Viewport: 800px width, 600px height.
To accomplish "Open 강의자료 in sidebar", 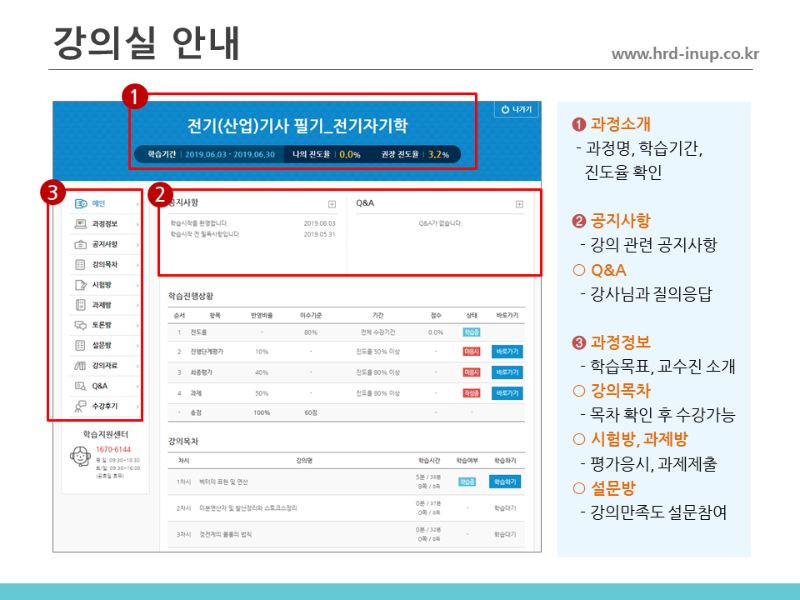I will point(105,365).
